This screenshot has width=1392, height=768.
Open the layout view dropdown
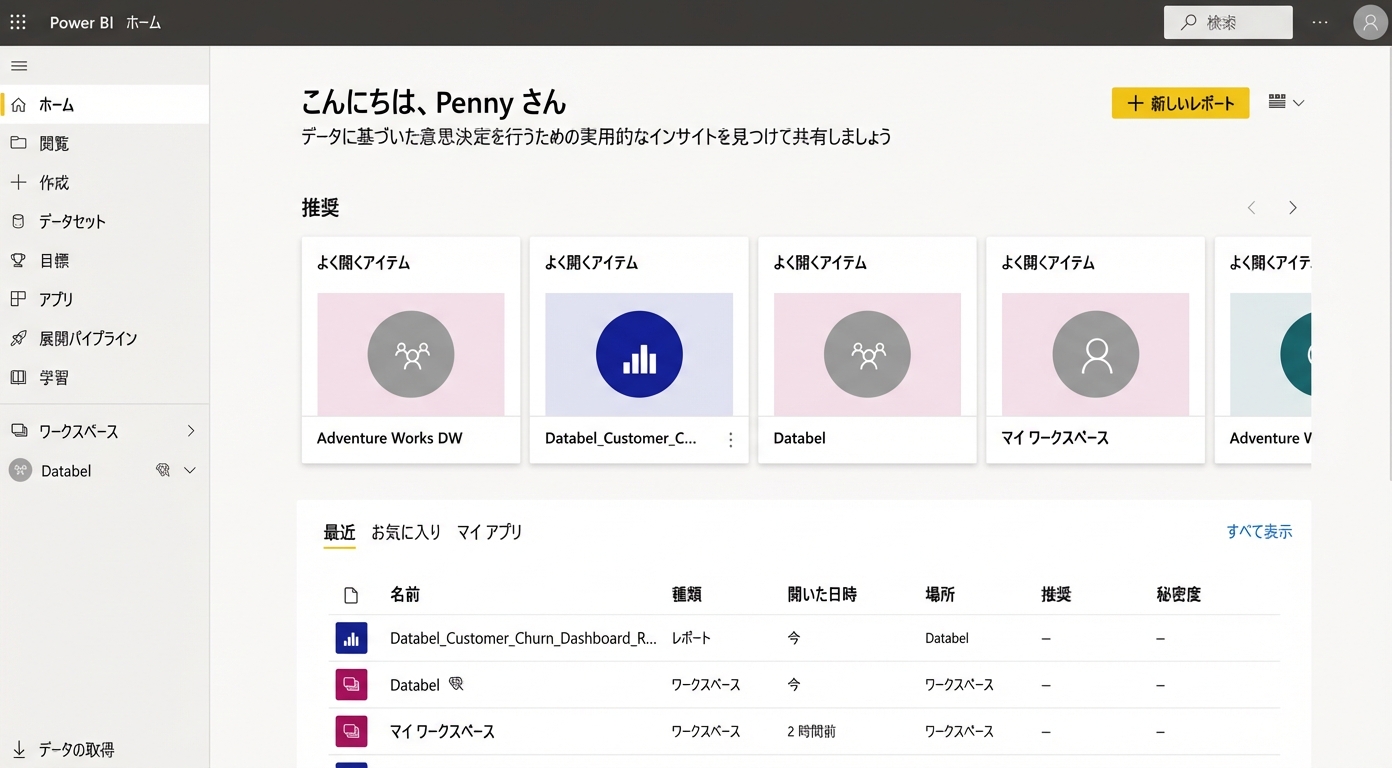click(x=1286, y=102)
